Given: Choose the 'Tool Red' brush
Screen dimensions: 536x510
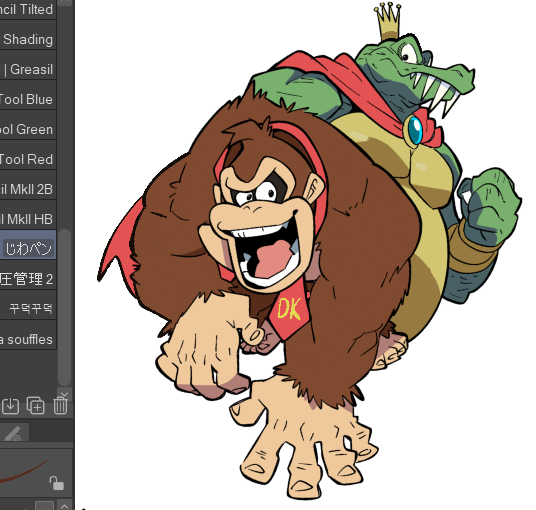Looking at the screenshot, I should point(28,155).
